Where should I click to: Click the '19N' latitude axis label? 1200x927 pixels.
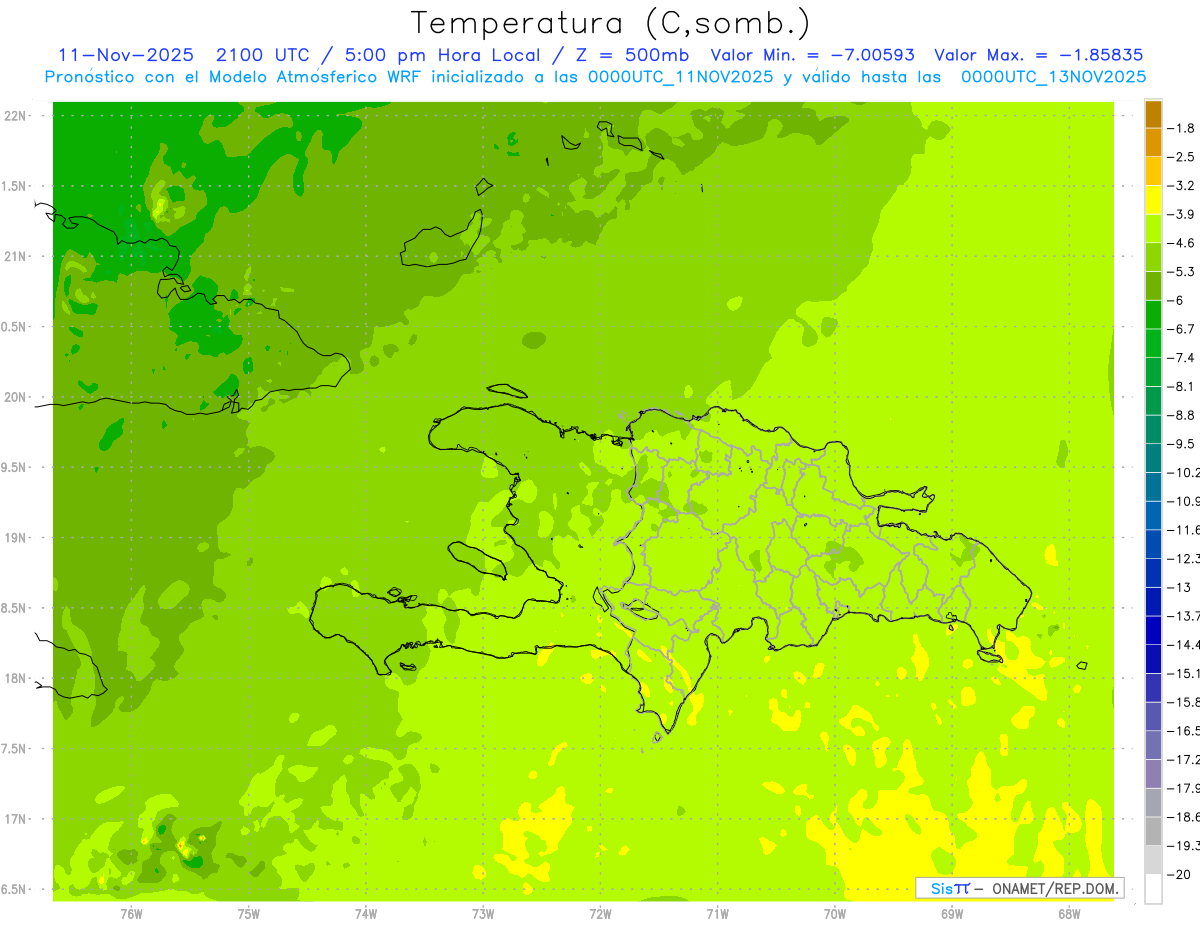pyautogui.click(x=16, y=538)
